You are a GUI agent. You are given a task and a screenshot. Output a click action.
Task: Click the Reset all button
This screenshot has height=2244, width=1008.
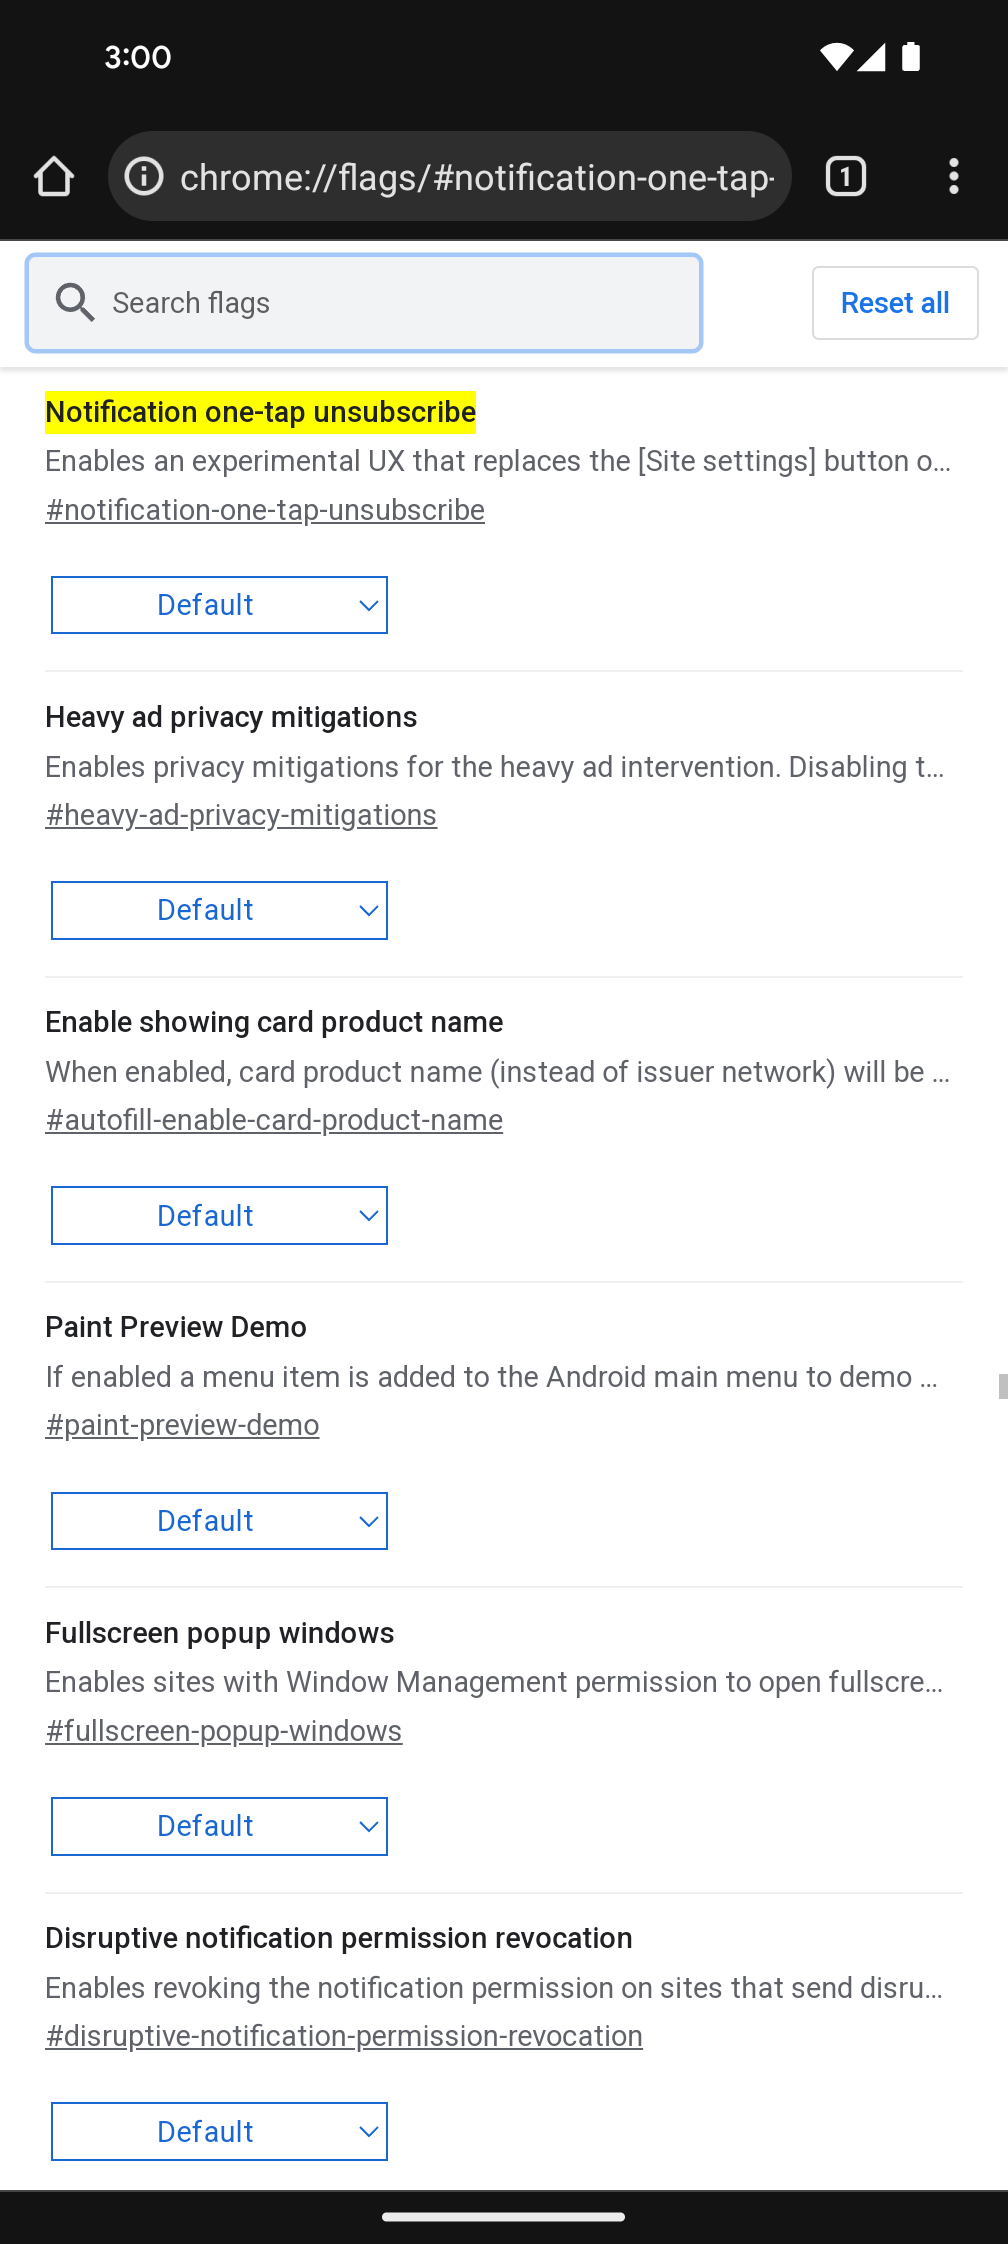(894, 302)
